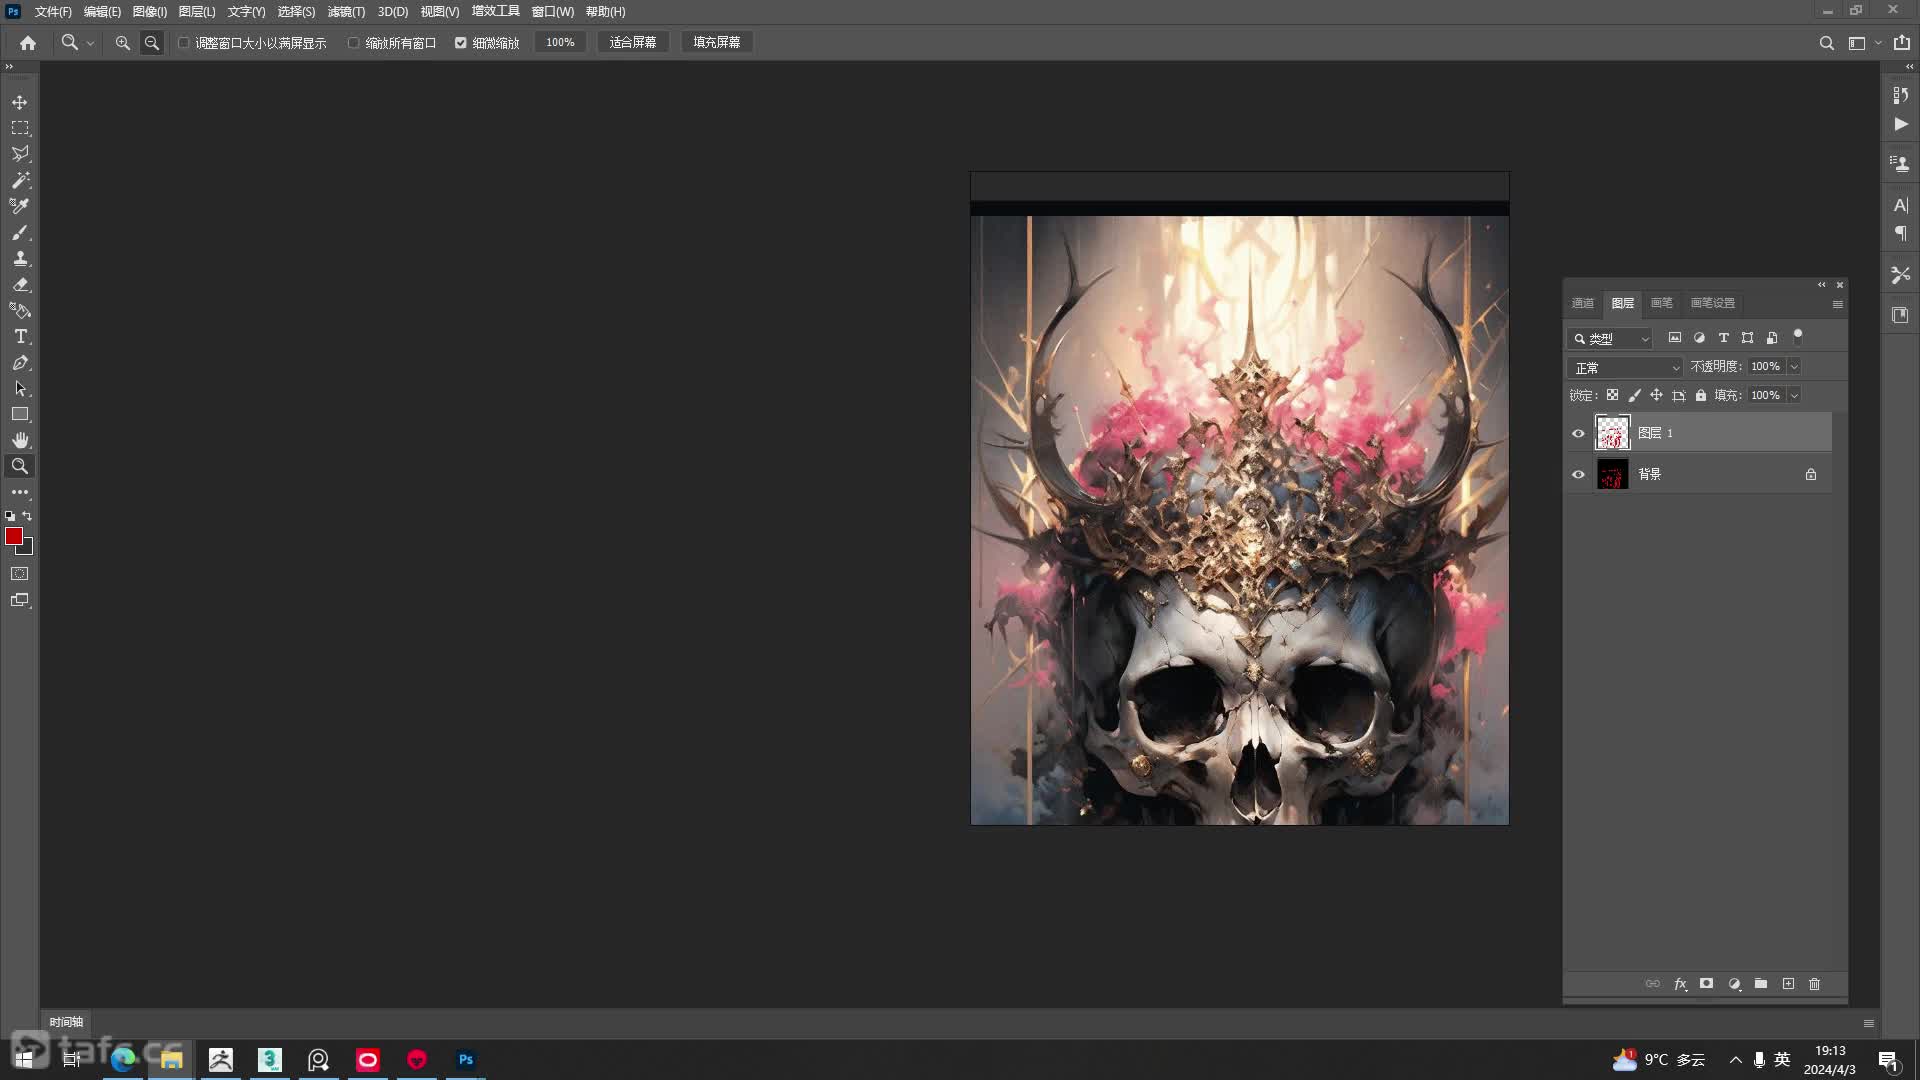This screenshot has height=1080, width=1920.
Task: Open the fill slider dropdown arrow
Action: click(x=1794, y=395)
